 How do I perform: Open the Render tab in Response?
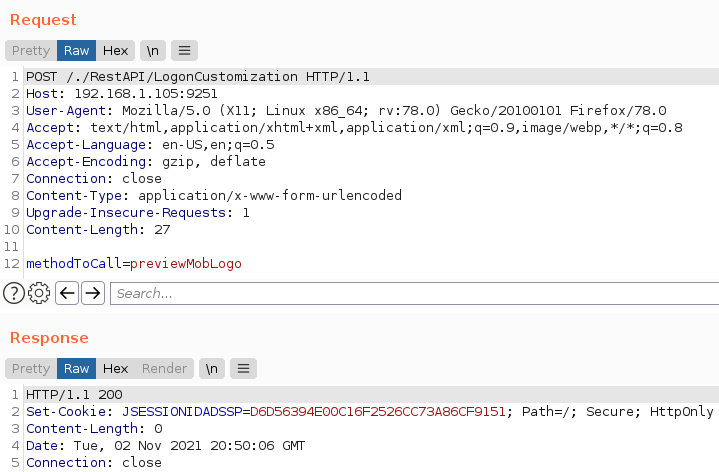click(164, 368)
